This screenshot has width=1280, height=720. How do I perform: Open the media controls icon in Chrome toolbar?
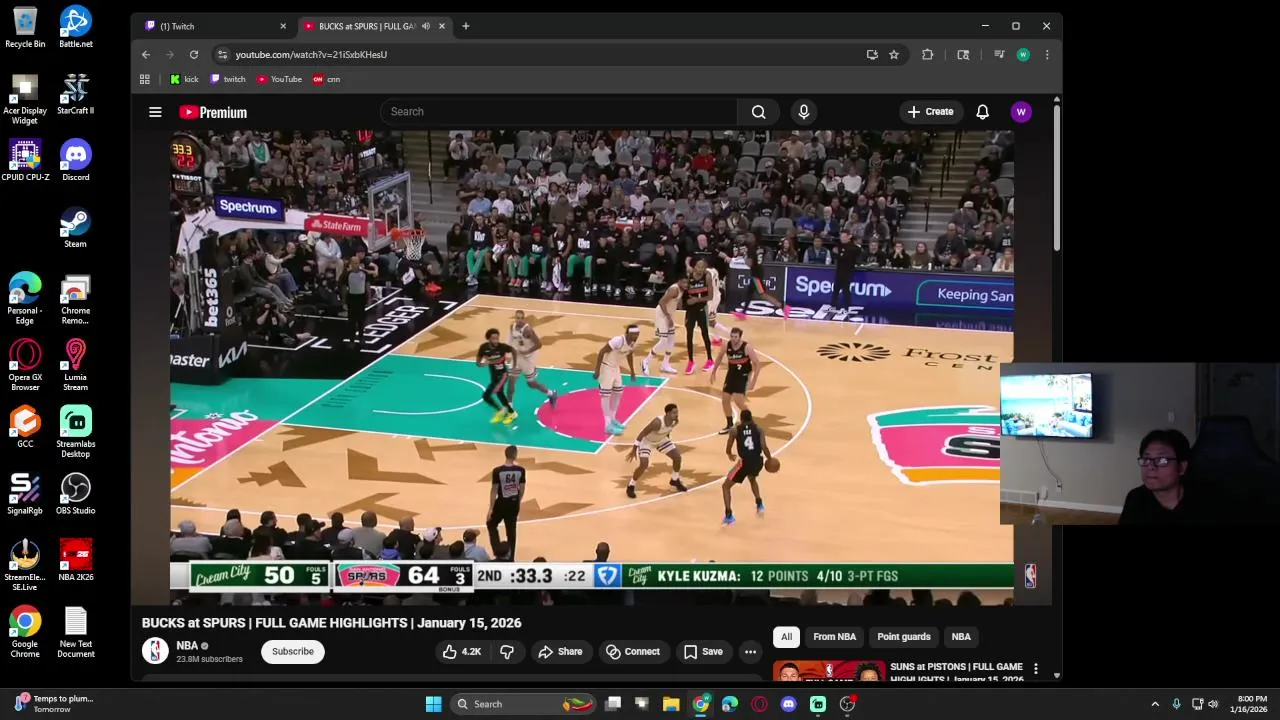[x=999, y=55]
